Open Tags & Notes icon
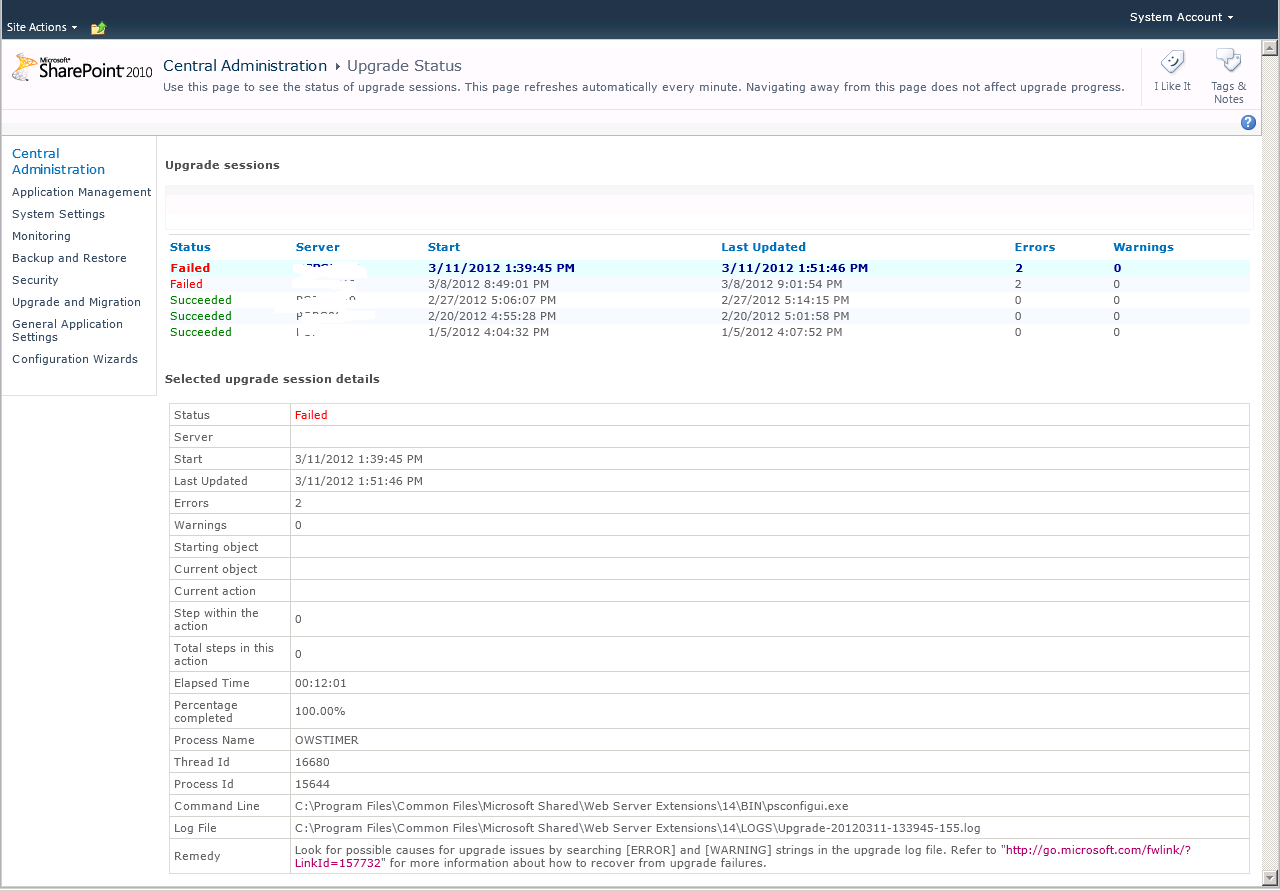This screenshot has height=892, width=1280. (1228, 62)
